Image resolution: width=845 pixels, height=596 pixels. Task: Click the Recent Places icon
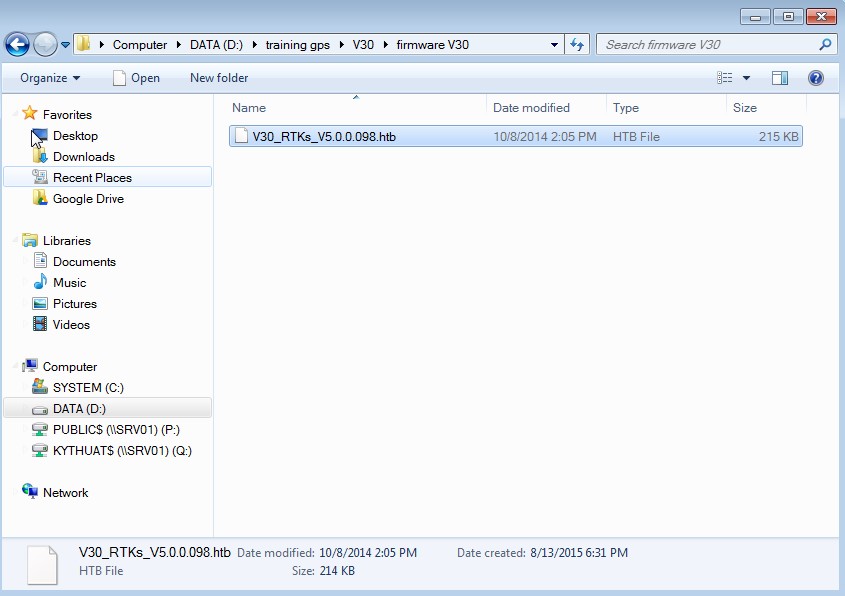40,177
